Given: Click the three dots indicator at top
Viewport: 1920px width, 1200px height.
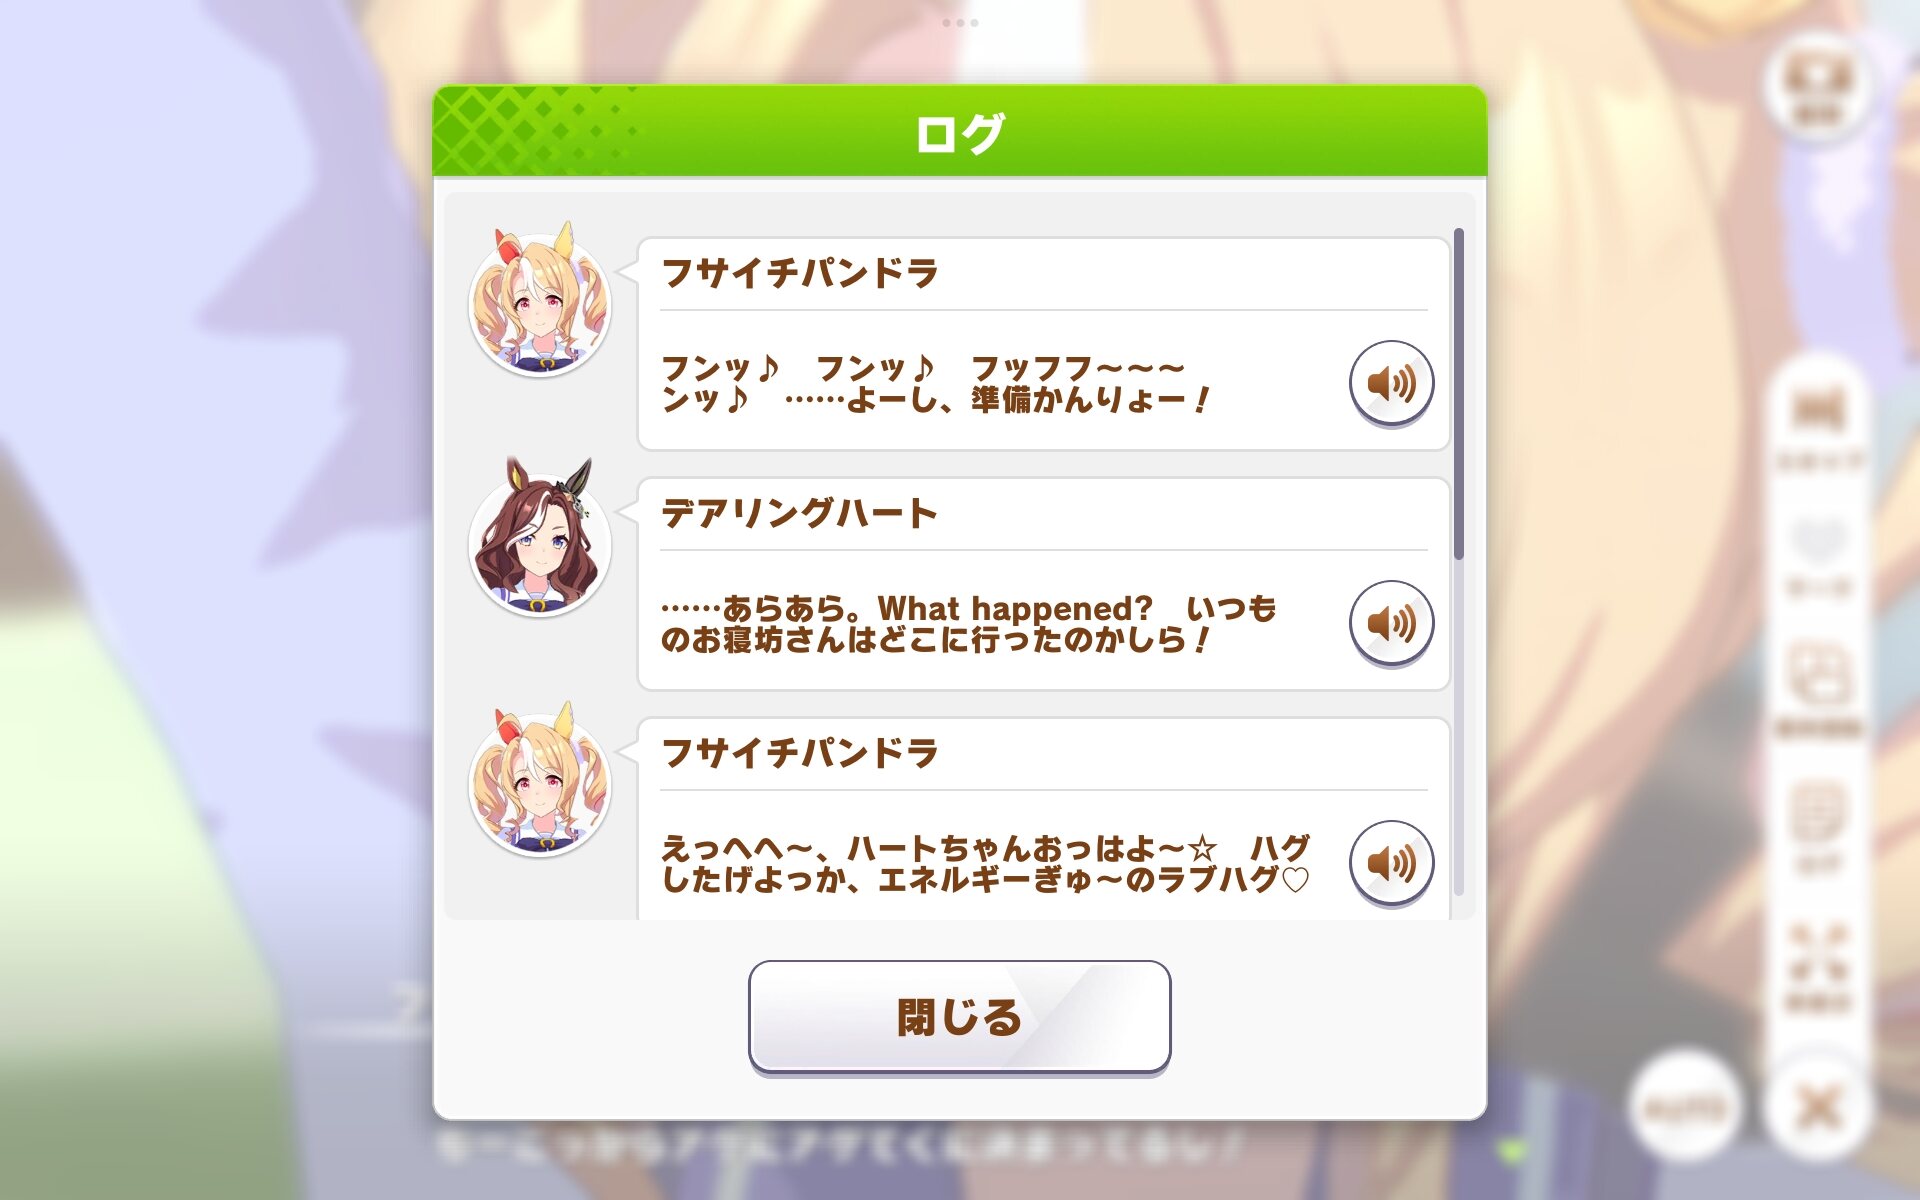Looking at the screenshot, I should [x=960, y=22].
